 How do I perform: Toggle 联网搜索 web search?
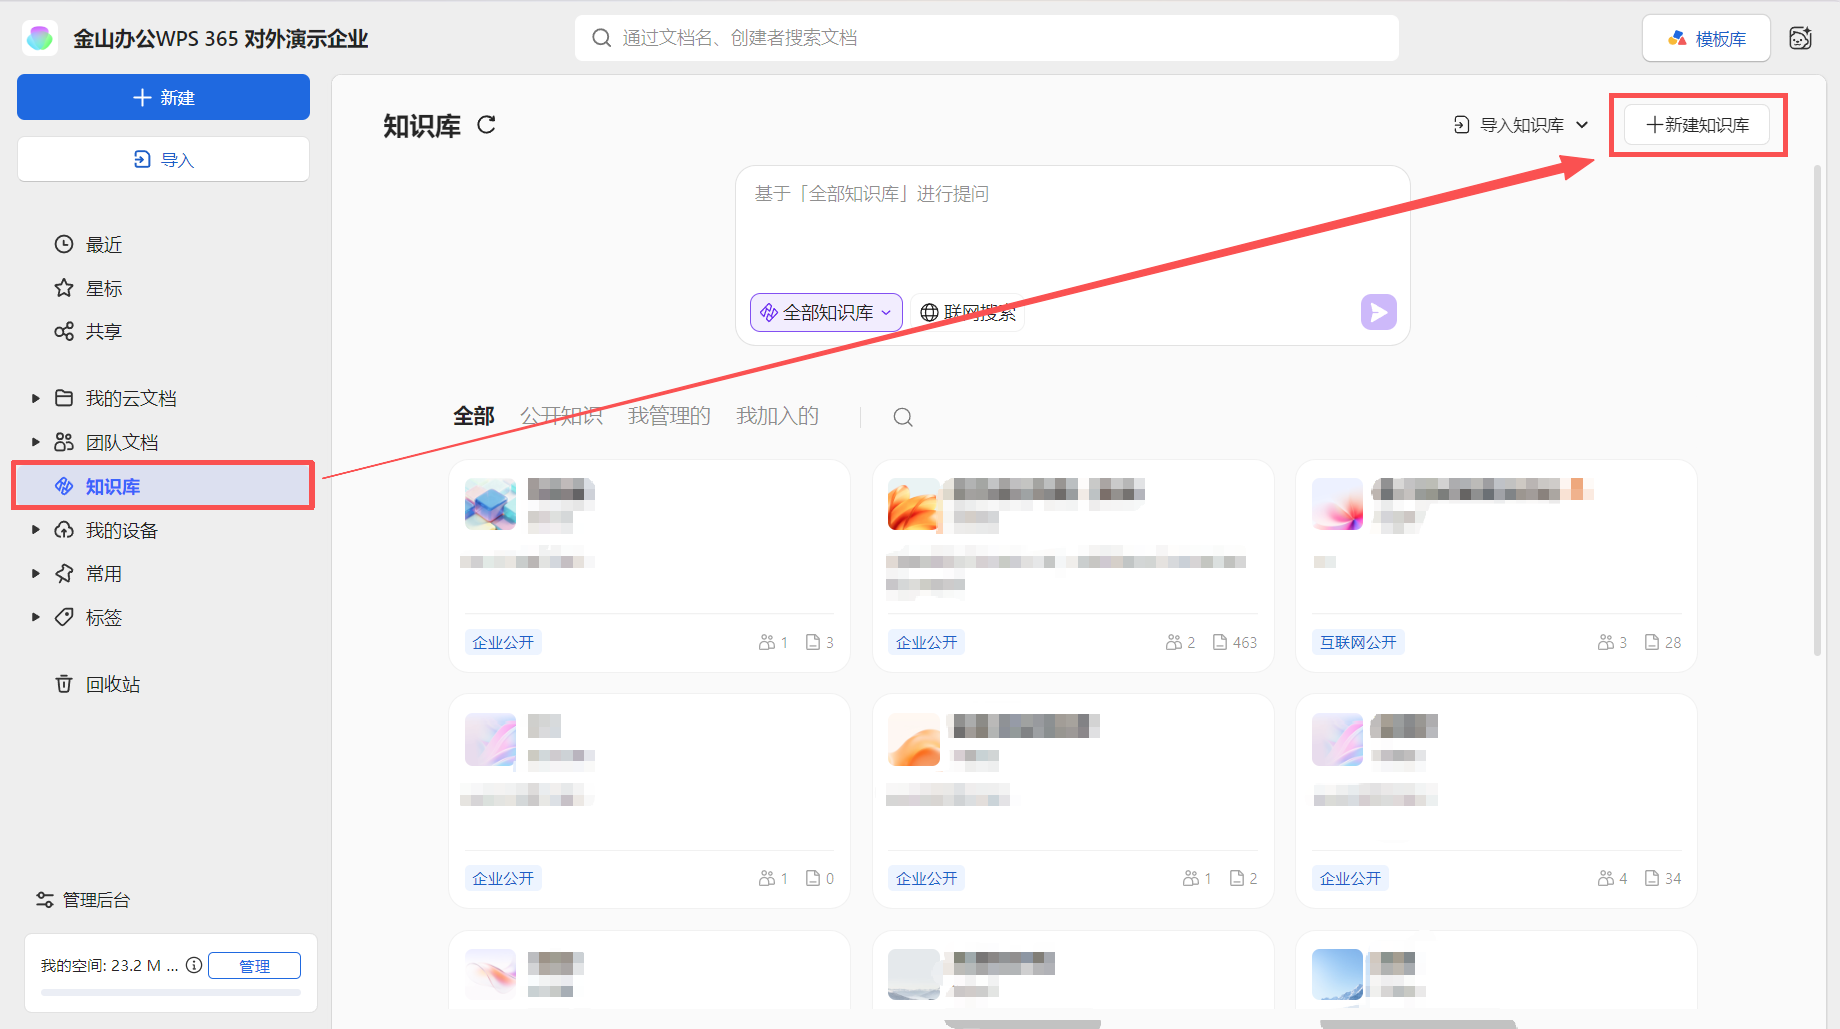click(967, 312)
